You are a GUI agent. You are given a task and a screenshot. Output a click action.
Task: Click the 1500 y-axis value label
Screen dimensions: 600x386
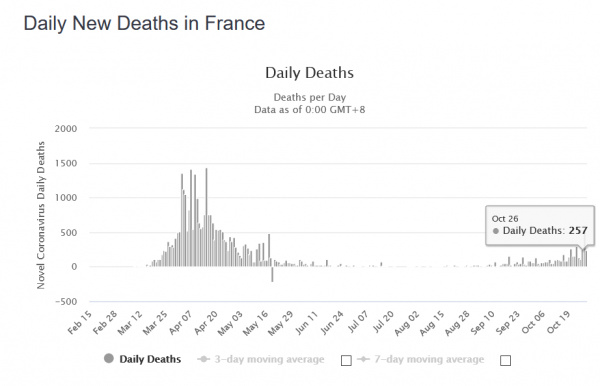66,163
